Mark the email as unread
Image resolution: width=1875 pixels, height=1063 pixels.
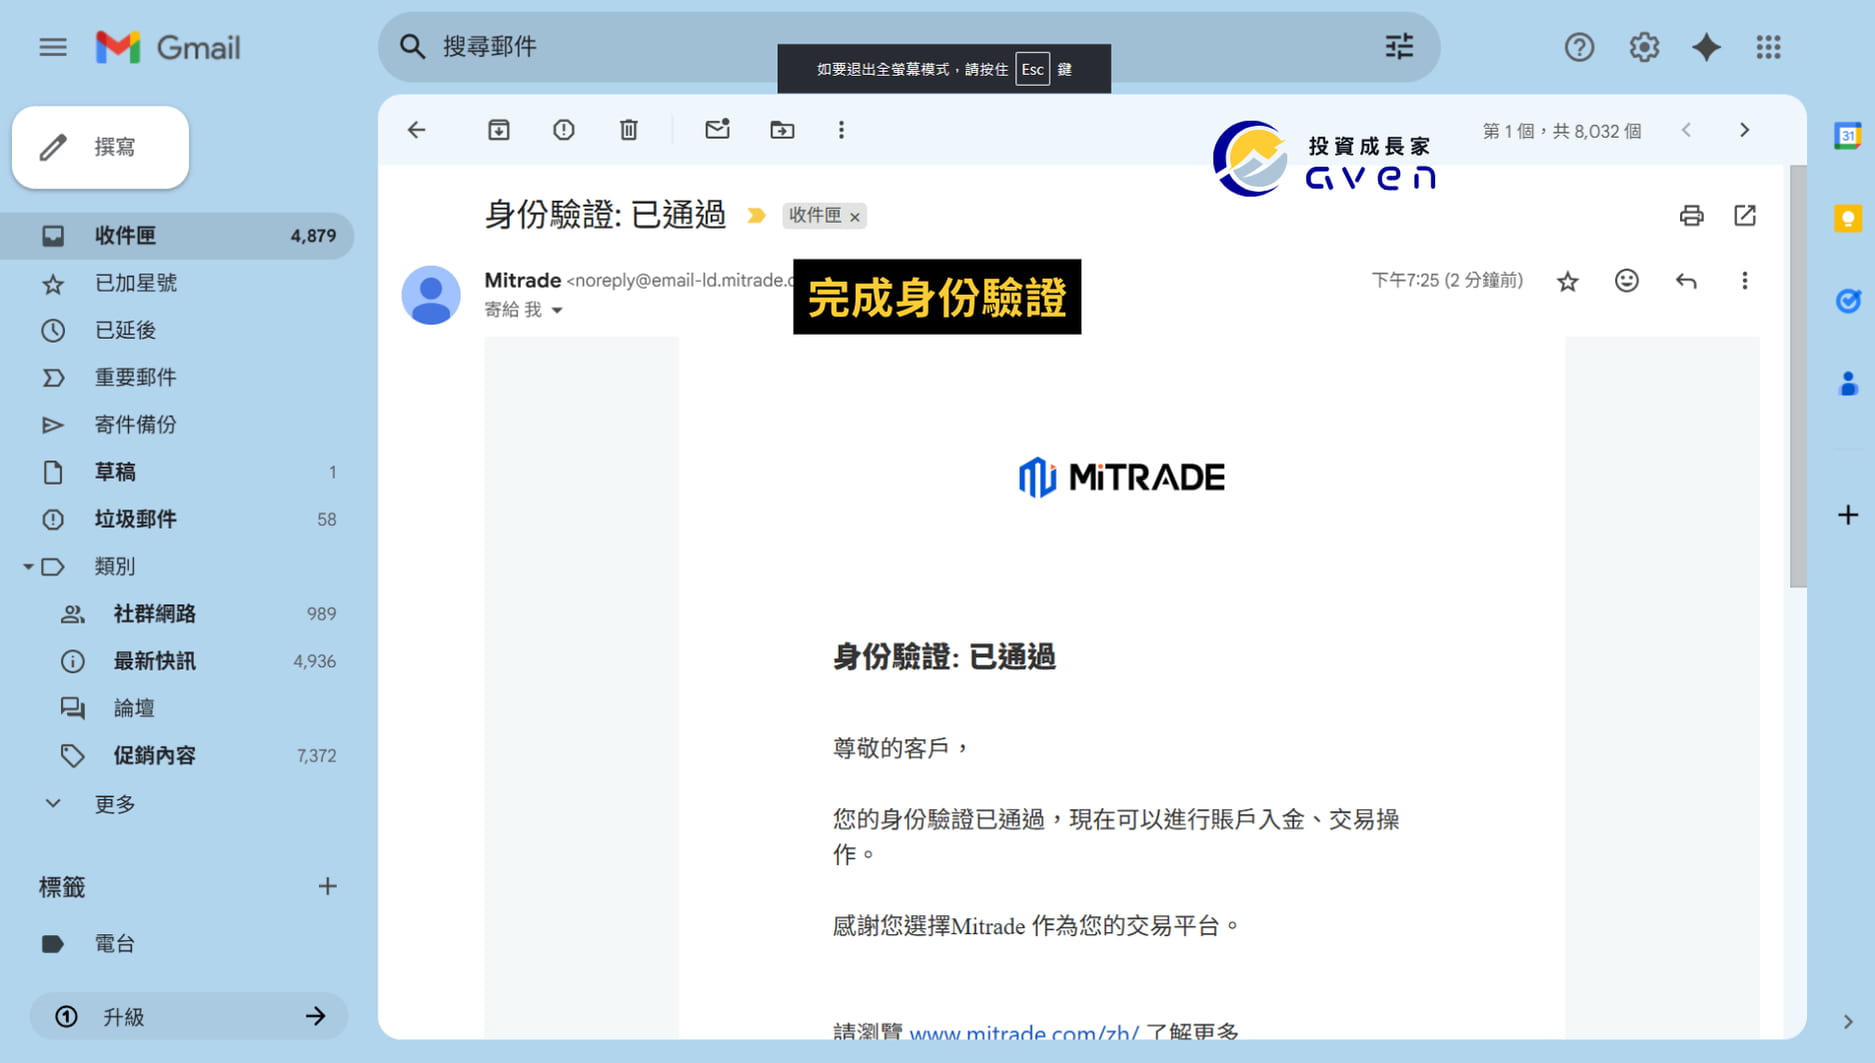click(717, 130)
